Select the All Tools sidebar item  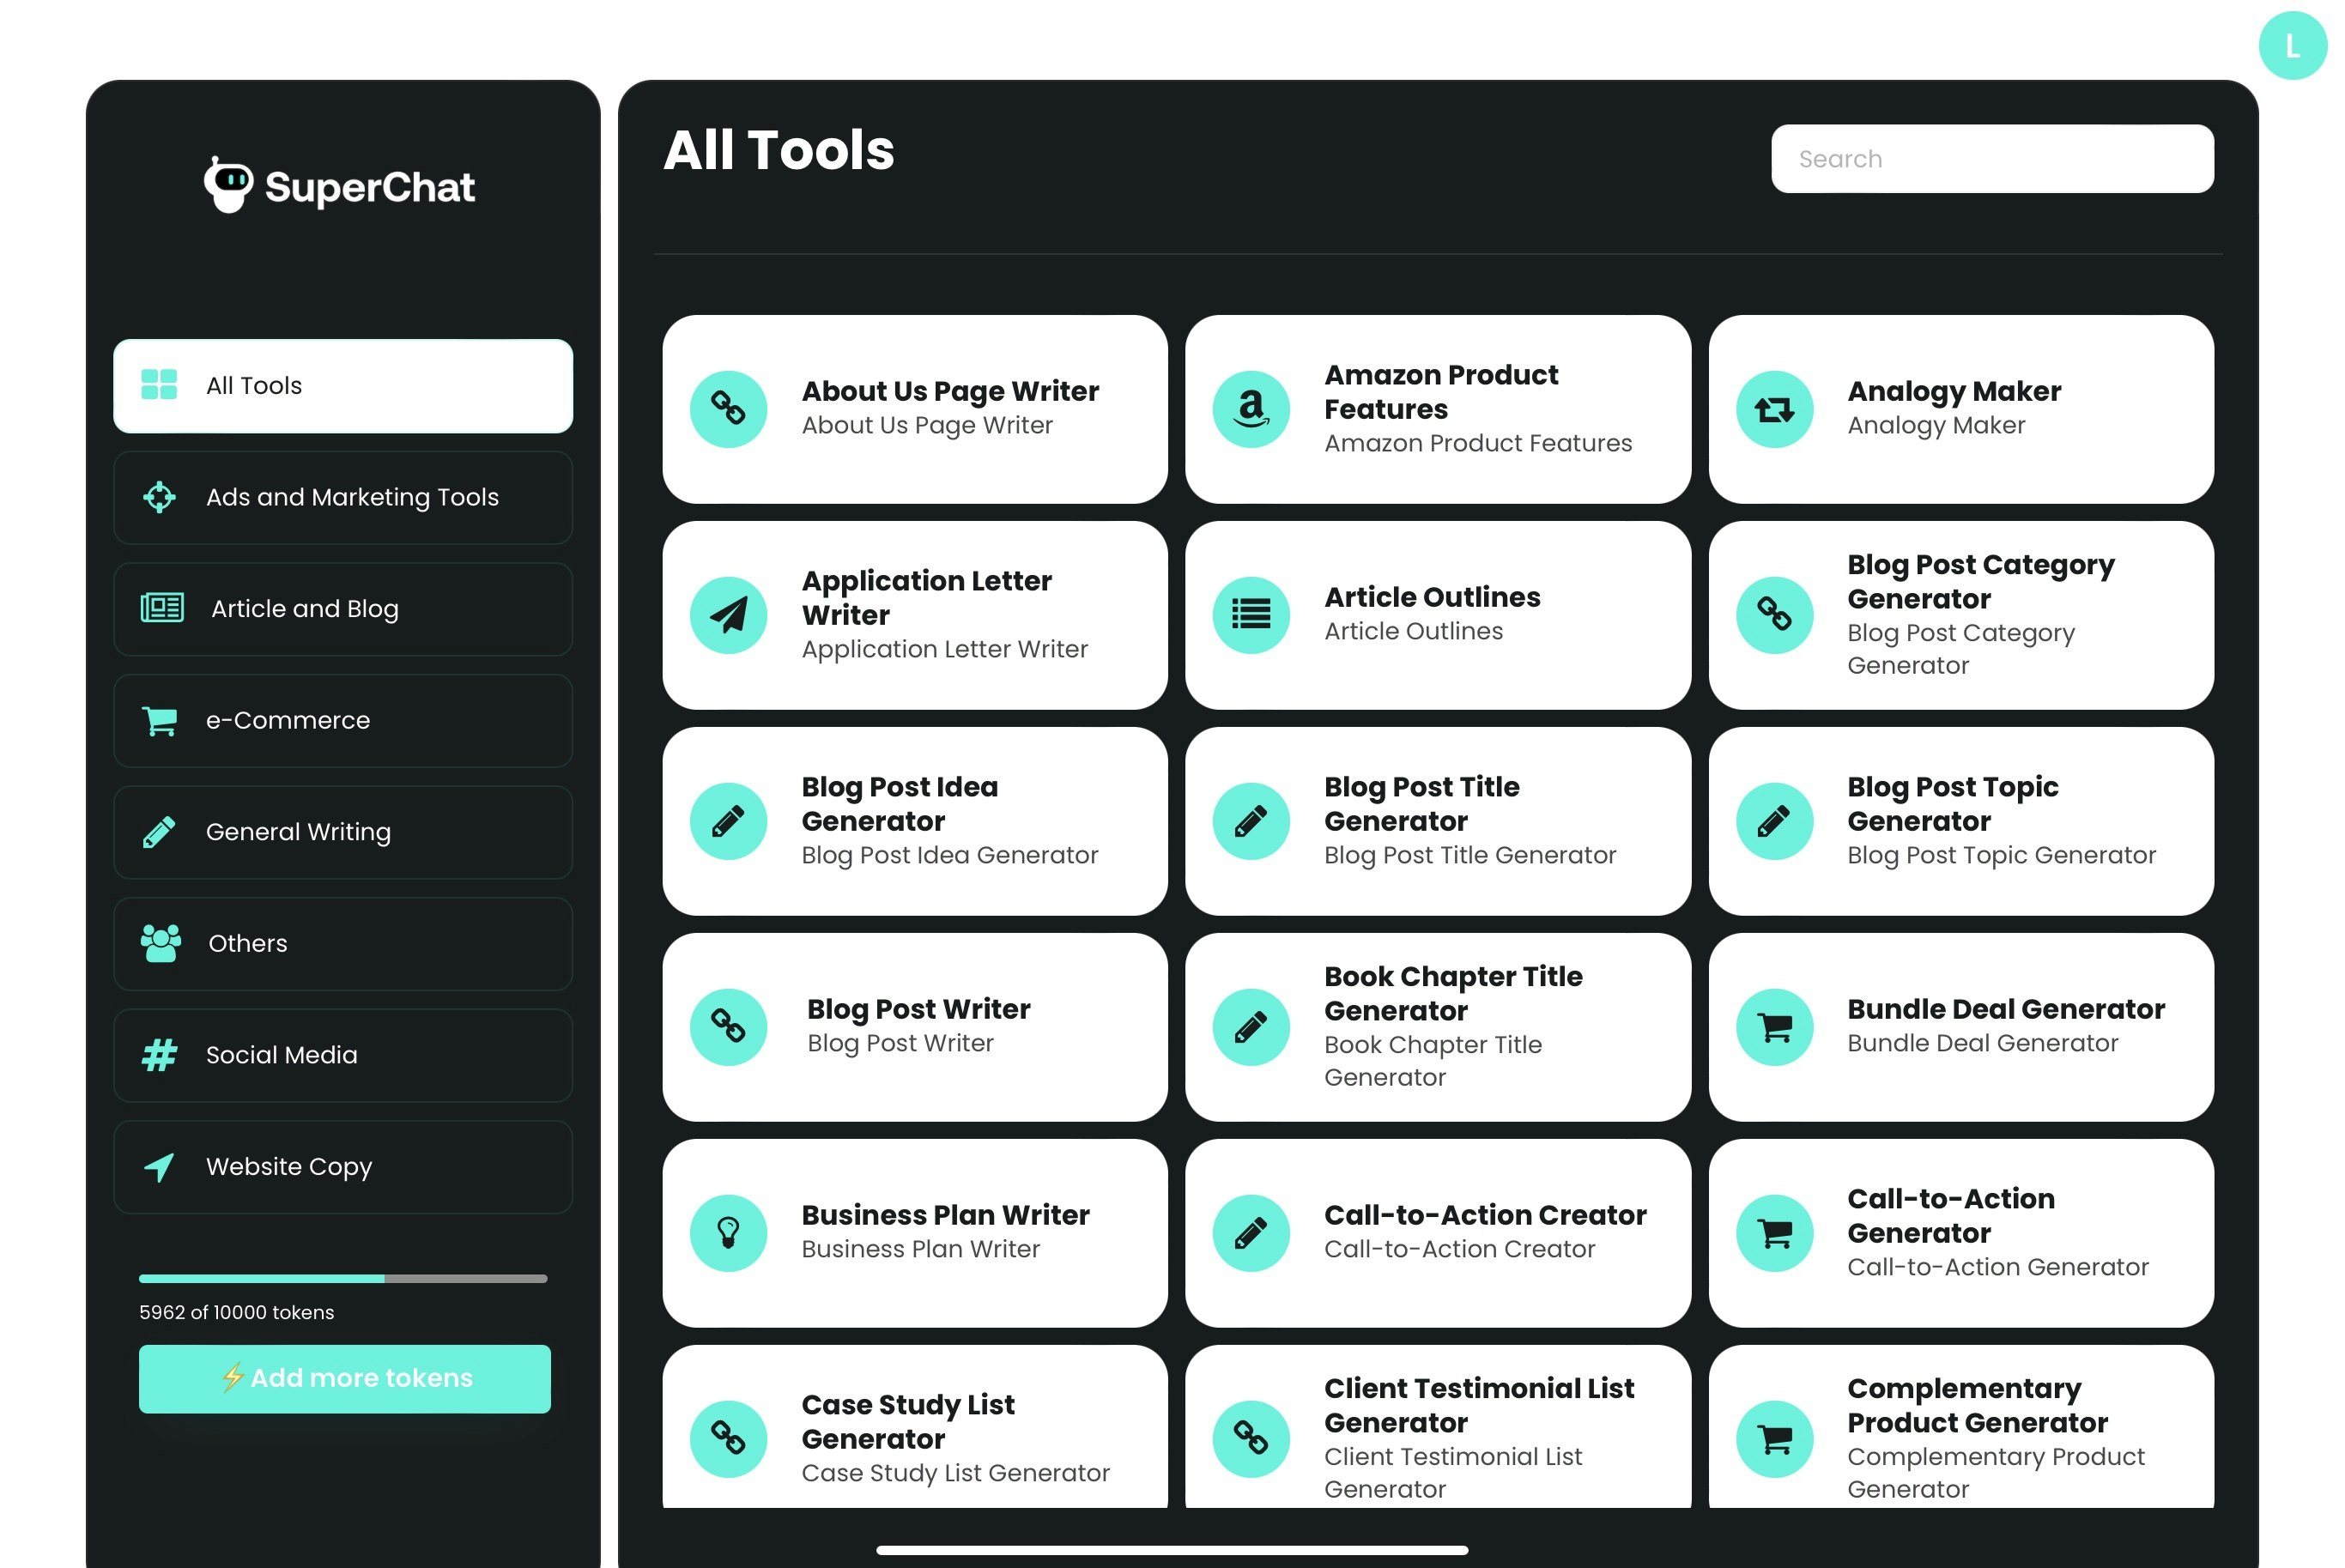click(343, 386)
